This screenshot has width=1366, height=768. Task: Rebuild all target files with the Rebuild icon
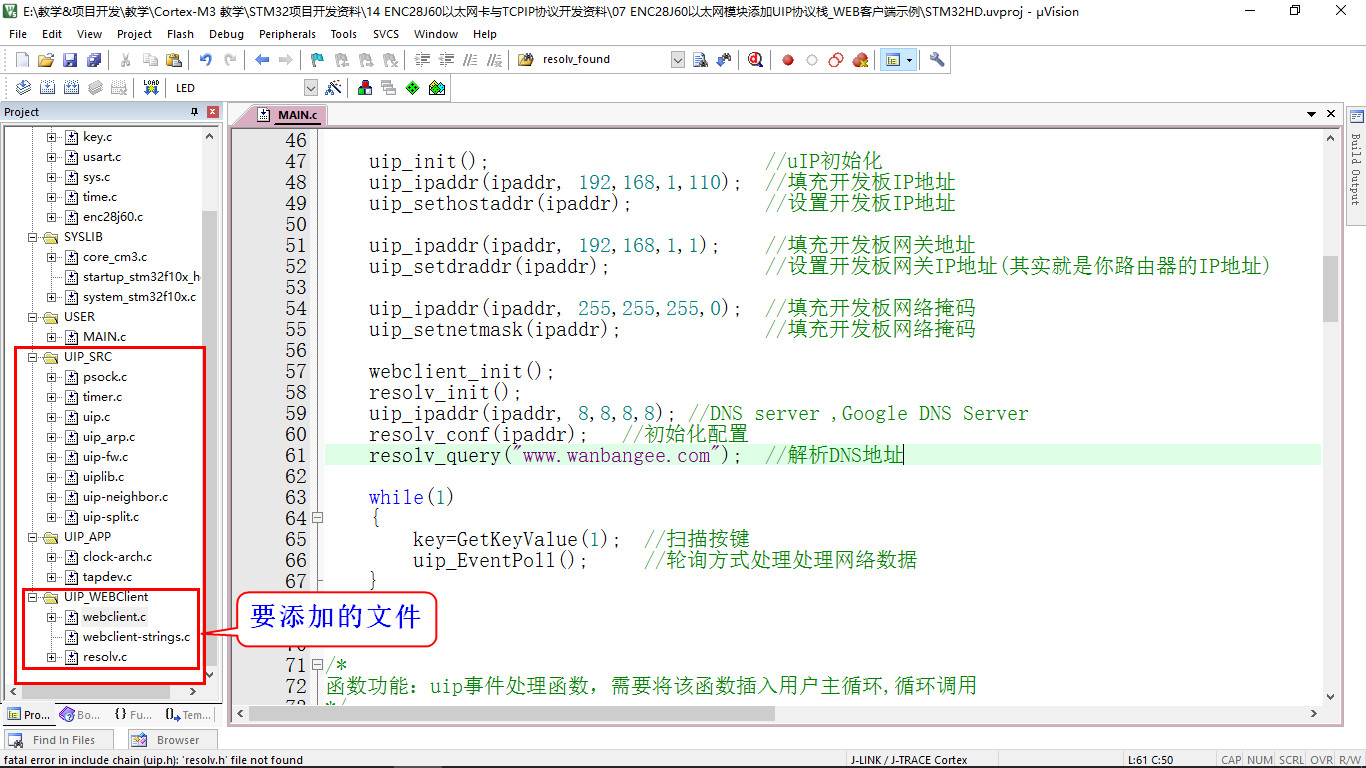pyautogui.click(x=71, y=88)
